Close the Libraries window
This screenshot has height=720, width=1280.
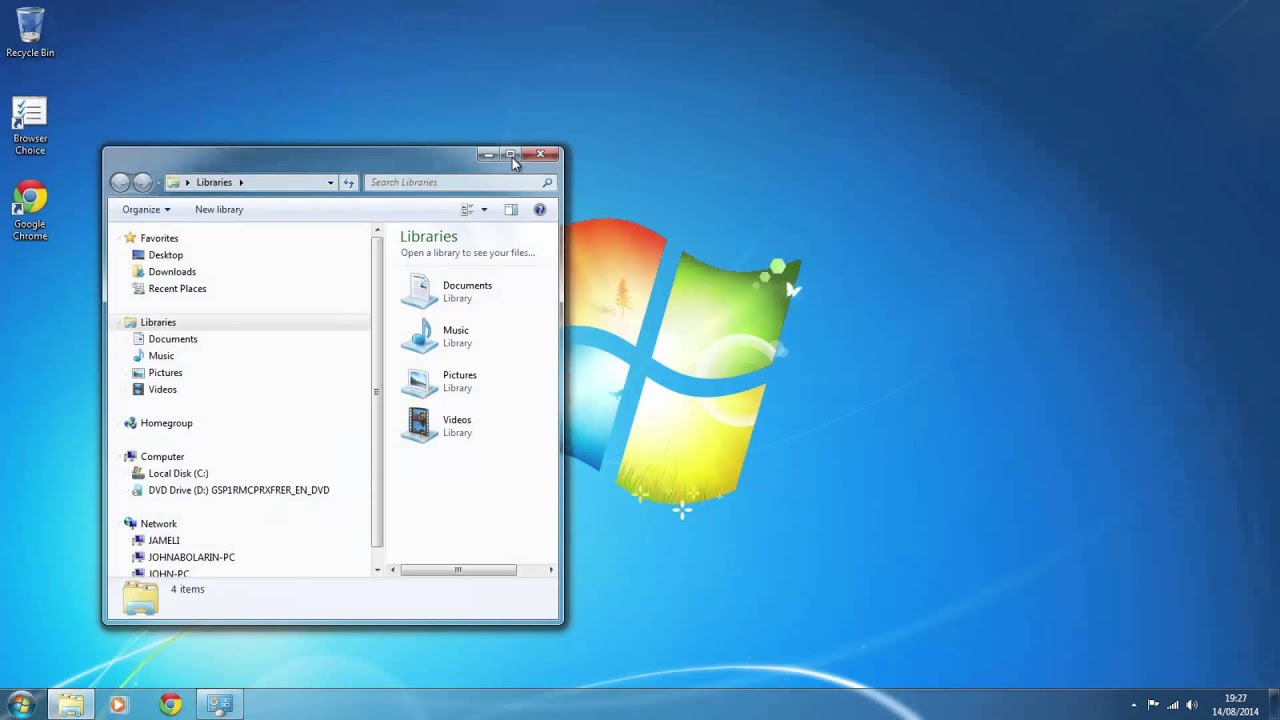540,154
